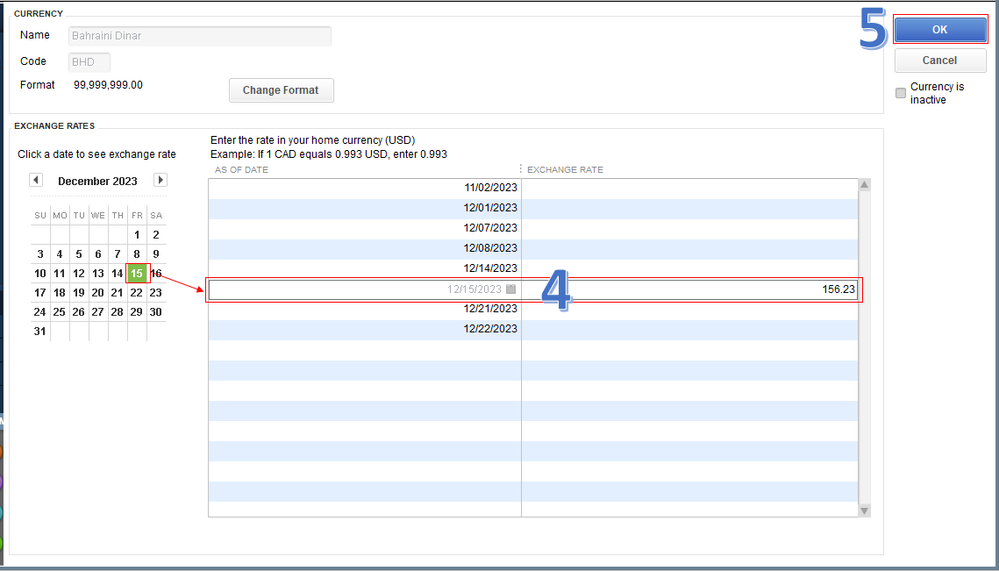This screenshot has width=999, height=571.
Task: Select December 26 in the calendar
Action: pyautogui.click(x=79, y=312)
